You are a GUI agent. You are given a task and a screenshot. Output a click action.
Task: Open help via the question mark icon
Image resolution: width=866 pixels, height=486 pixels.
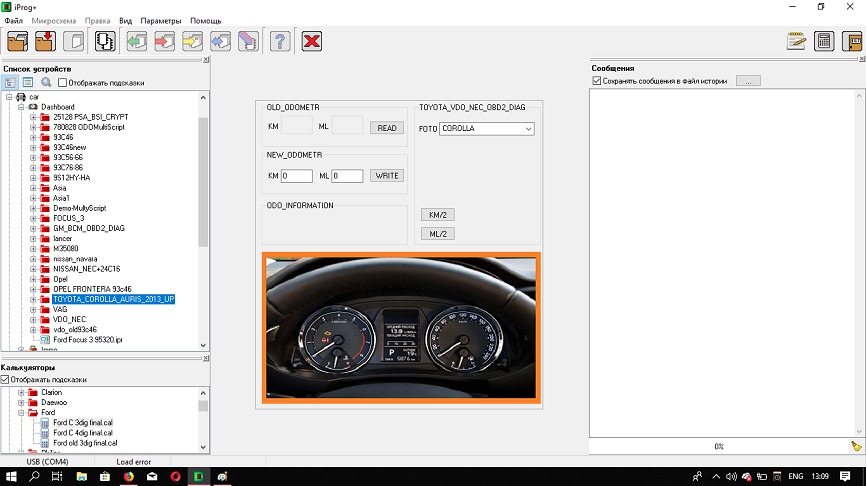click(x=280, y=41)
